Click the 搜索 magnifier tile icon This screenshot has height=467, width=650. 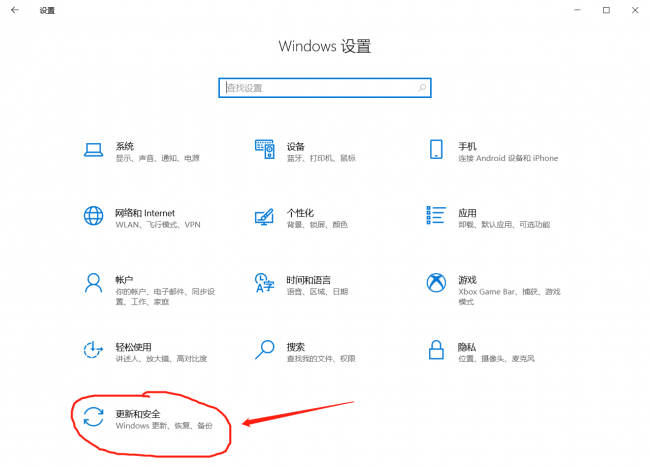pyautogui.click(x=264, y=350)
